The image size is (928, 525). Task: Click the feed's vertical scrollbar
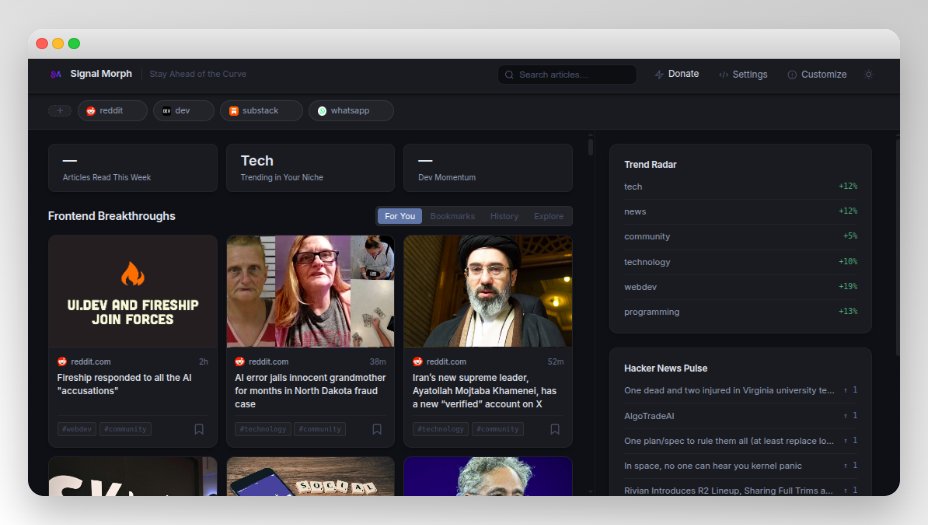coord(590,146)
